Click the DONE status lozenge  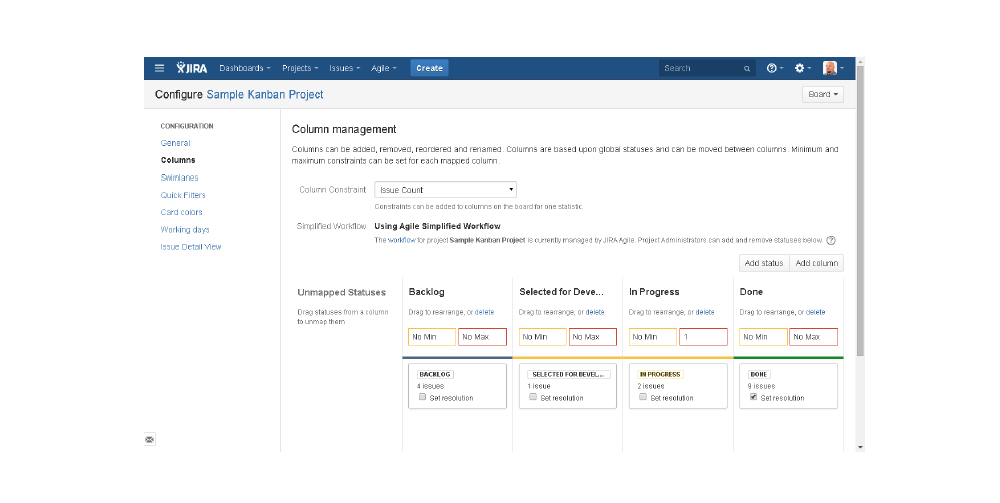(759, 374)
